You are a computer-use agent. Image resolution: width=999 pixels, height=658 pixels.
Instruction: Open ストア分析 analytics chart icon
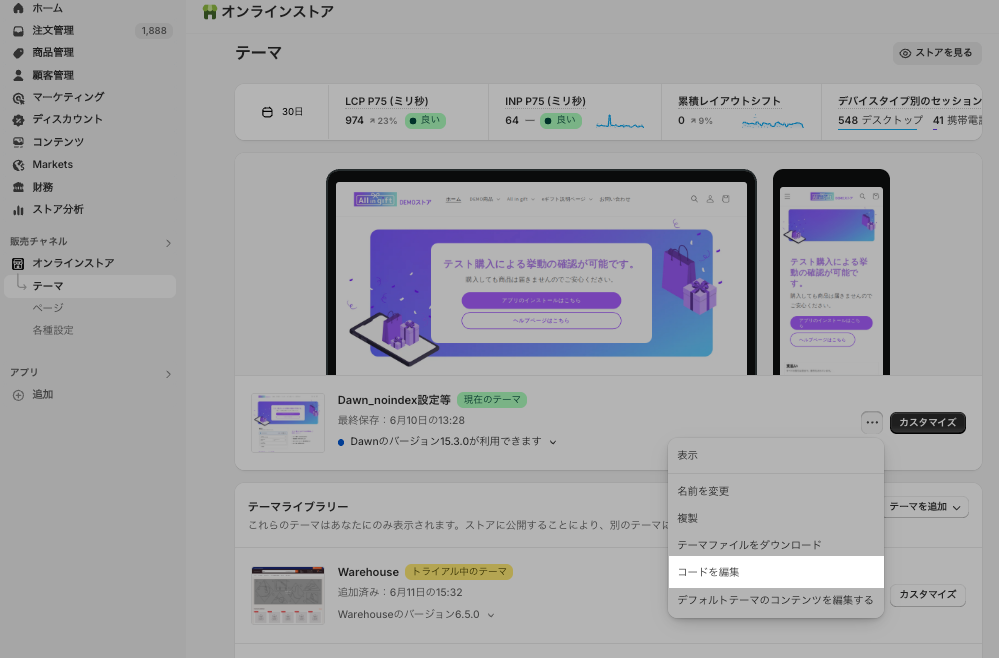tap(18, 209)
